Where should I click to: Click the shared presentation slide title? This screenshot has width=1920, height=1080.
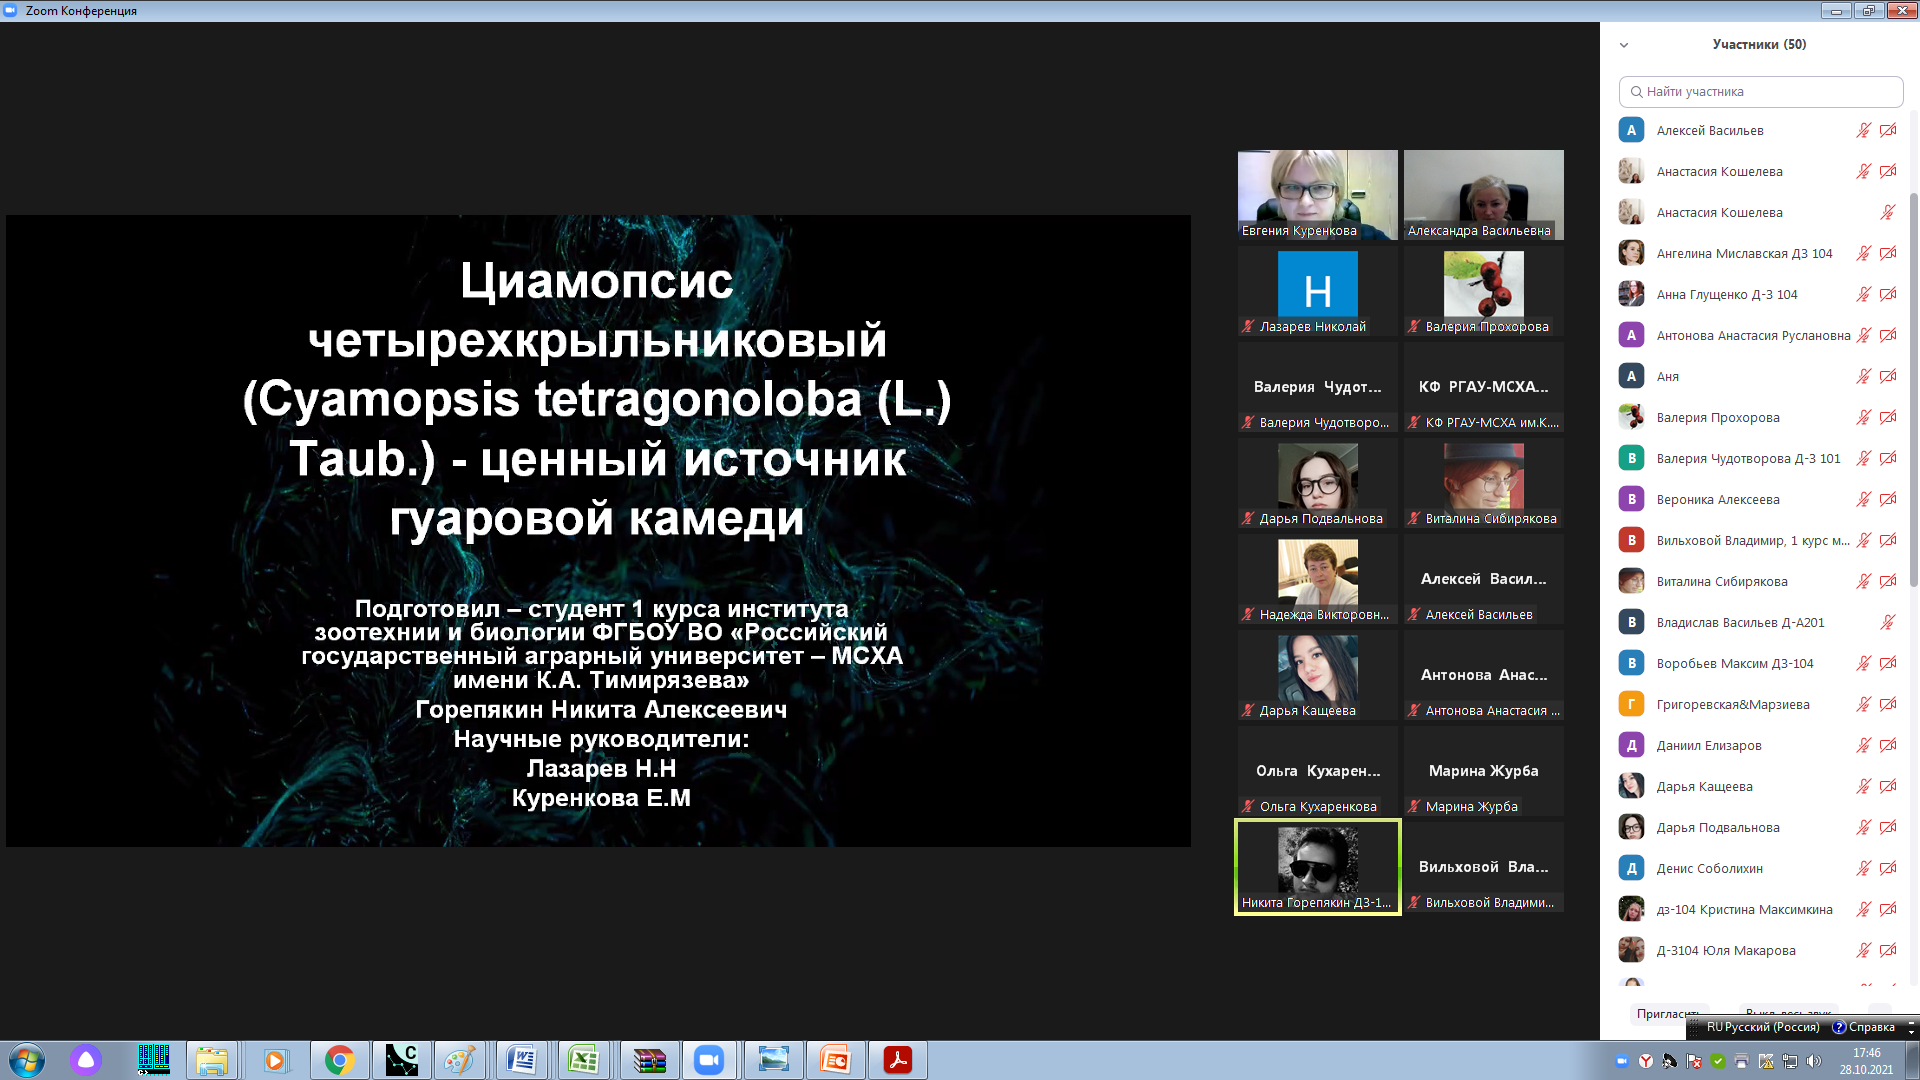pos(597,399)
